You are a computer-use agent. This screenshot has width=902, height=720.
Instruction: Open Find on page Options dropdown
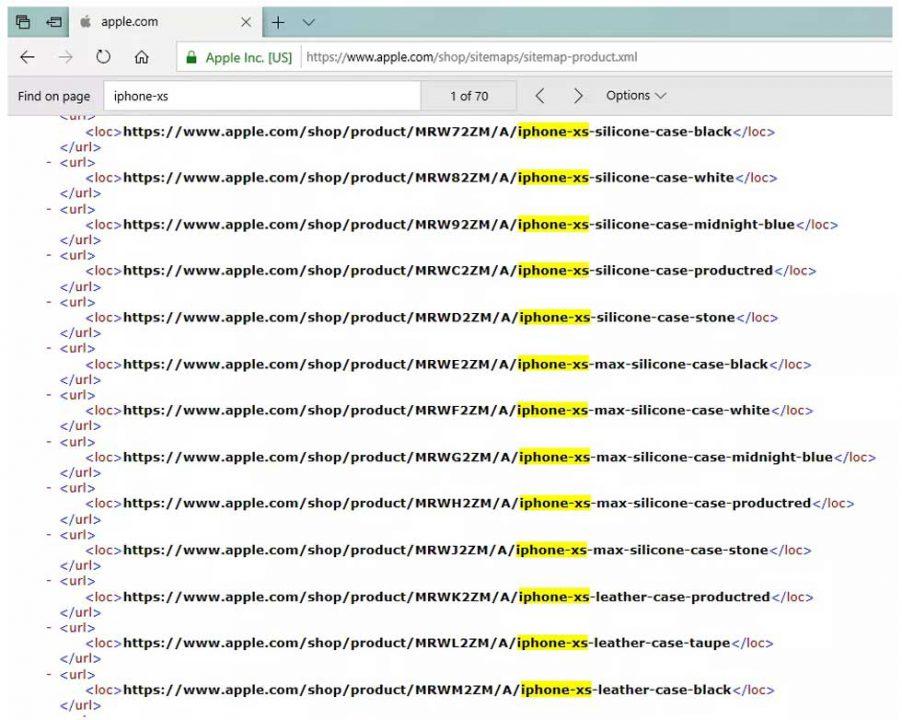coord(636,95)
